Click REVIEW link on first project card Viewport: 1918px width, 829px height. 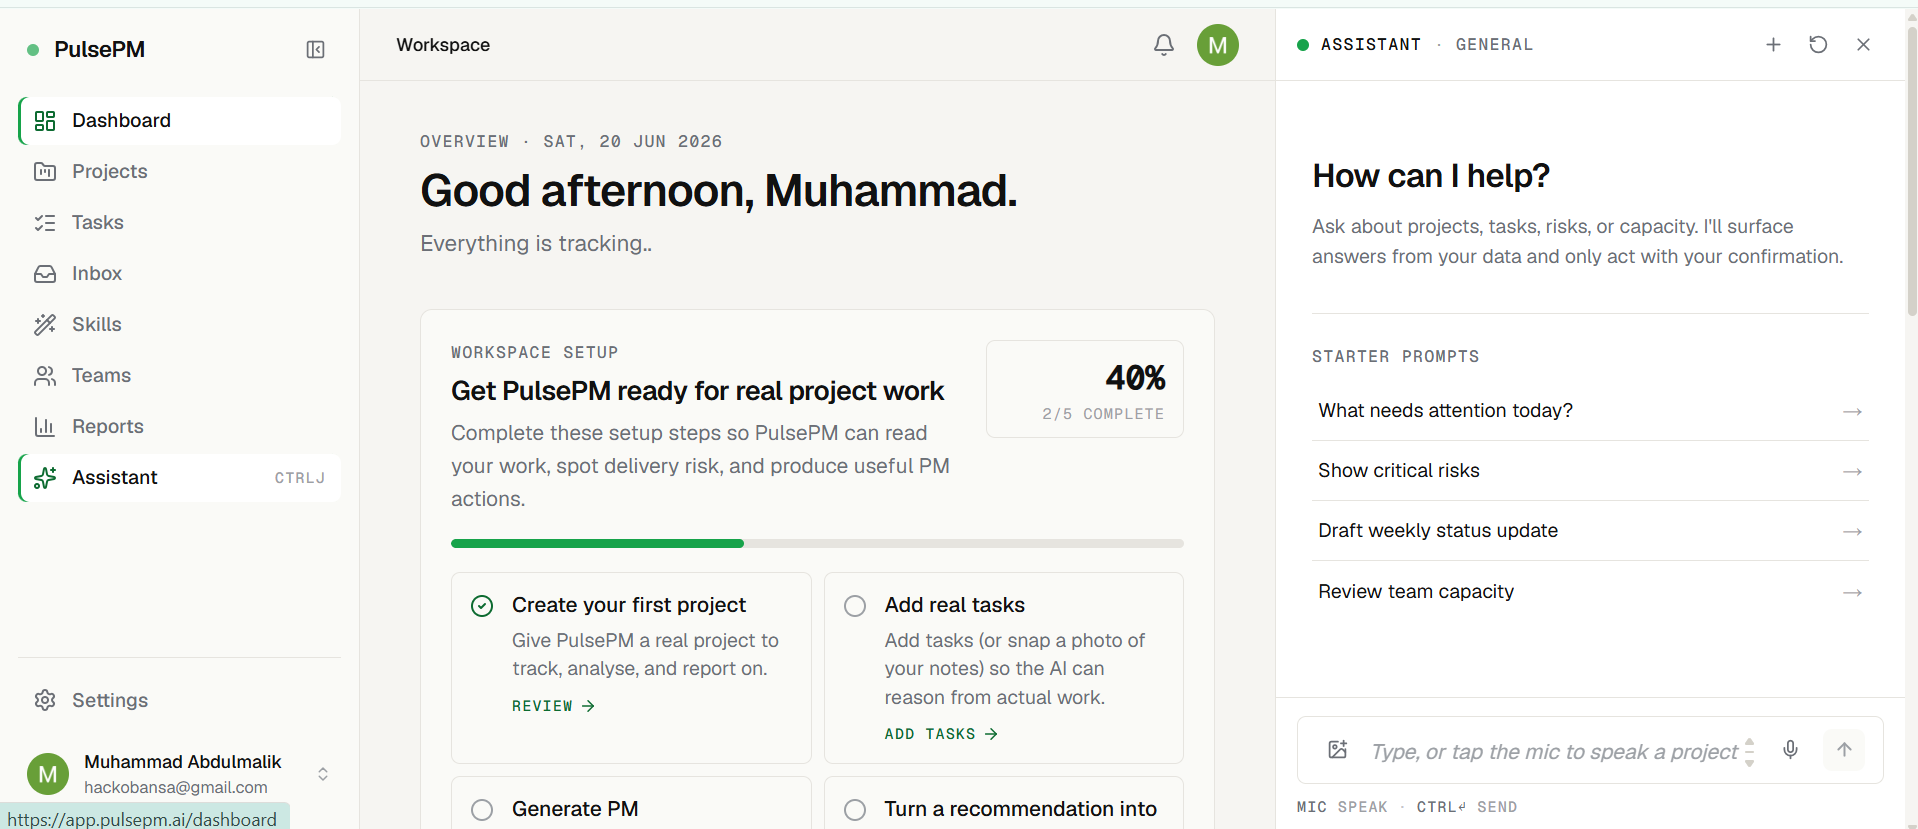[553, 706]
